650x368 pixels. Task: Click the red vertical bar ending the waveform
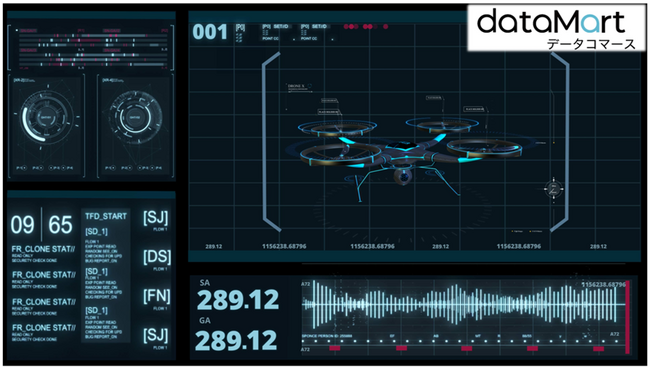point(628,317)
